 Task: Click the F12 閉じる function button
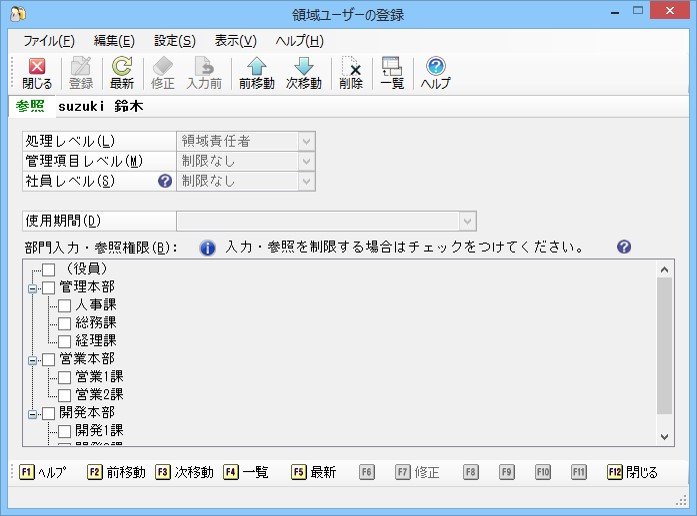[x=632, y=472]
